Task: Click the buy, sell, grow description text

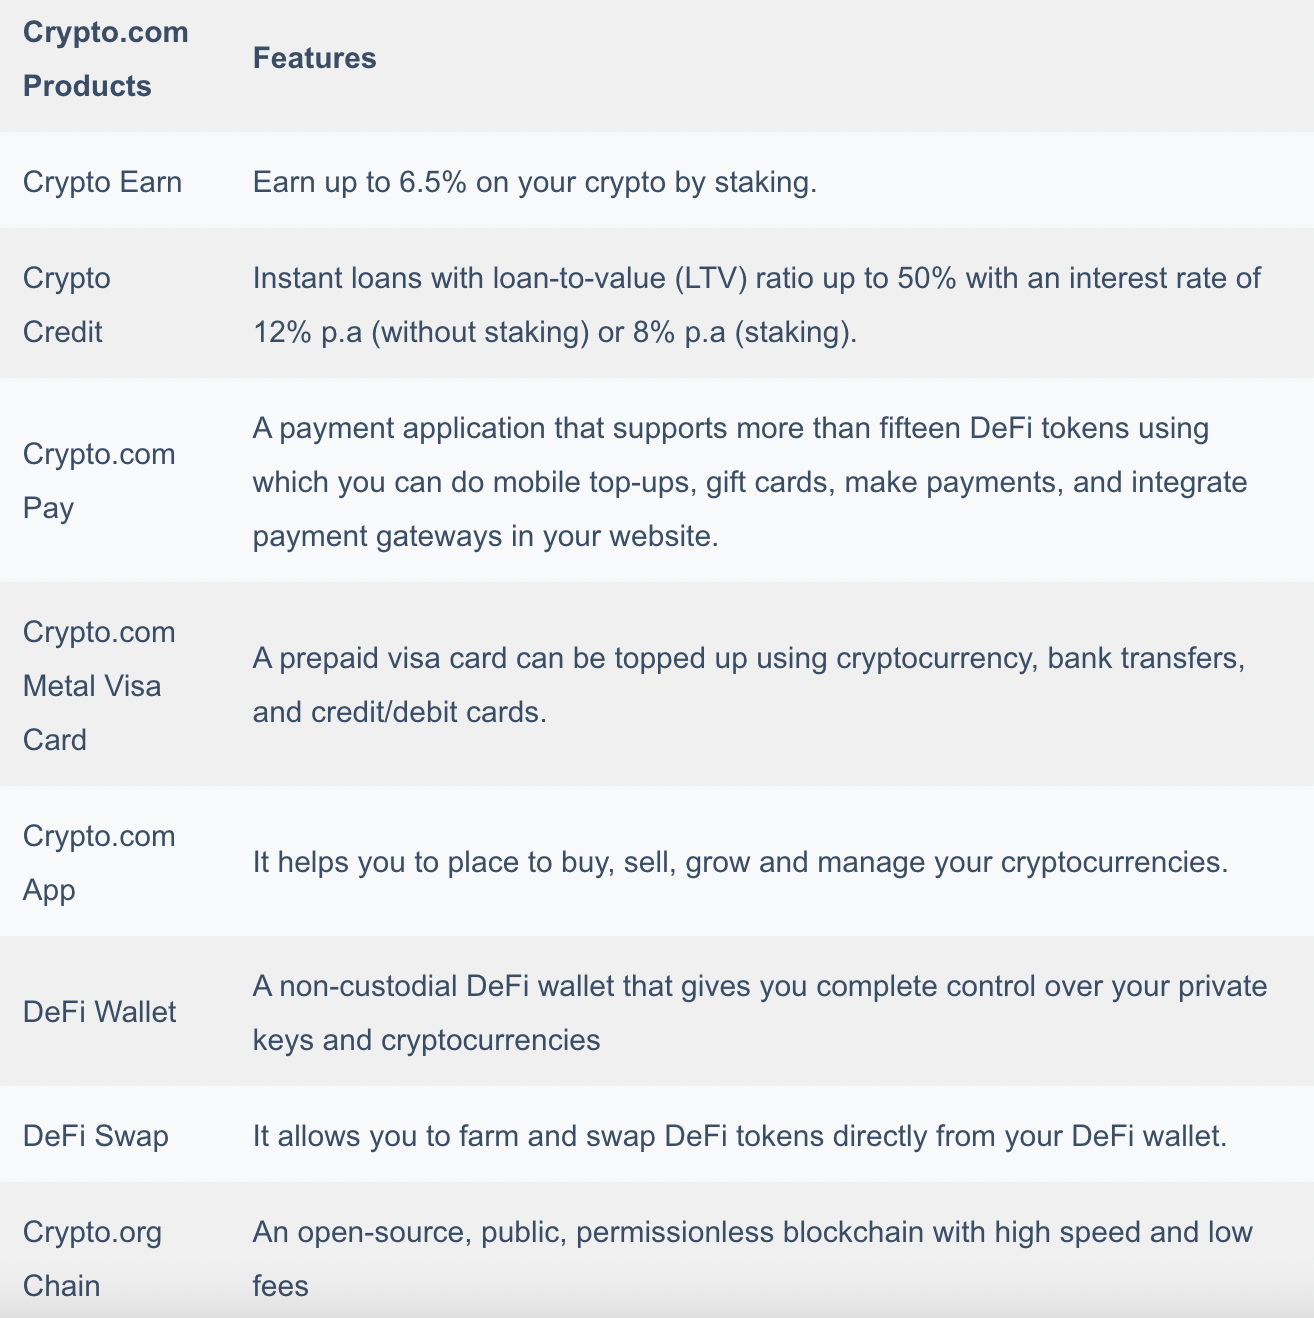Action: tap(740, 862)
